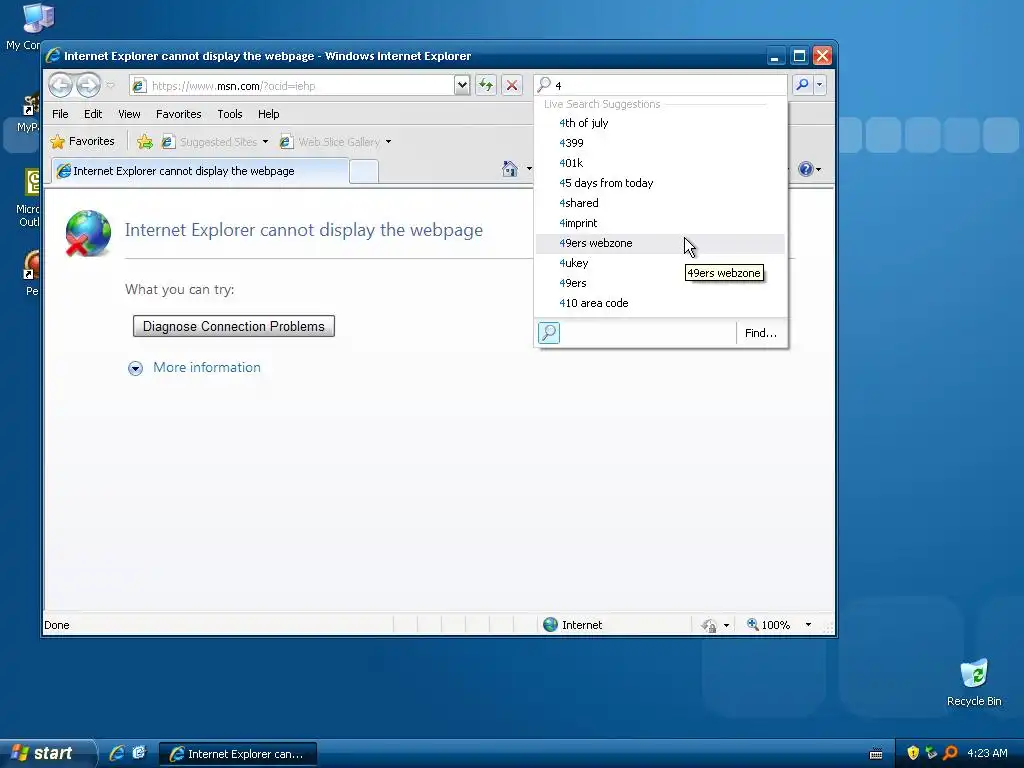Stop loading with the red X icon
Screen dimensions: 1024x768
coord(512,86)
